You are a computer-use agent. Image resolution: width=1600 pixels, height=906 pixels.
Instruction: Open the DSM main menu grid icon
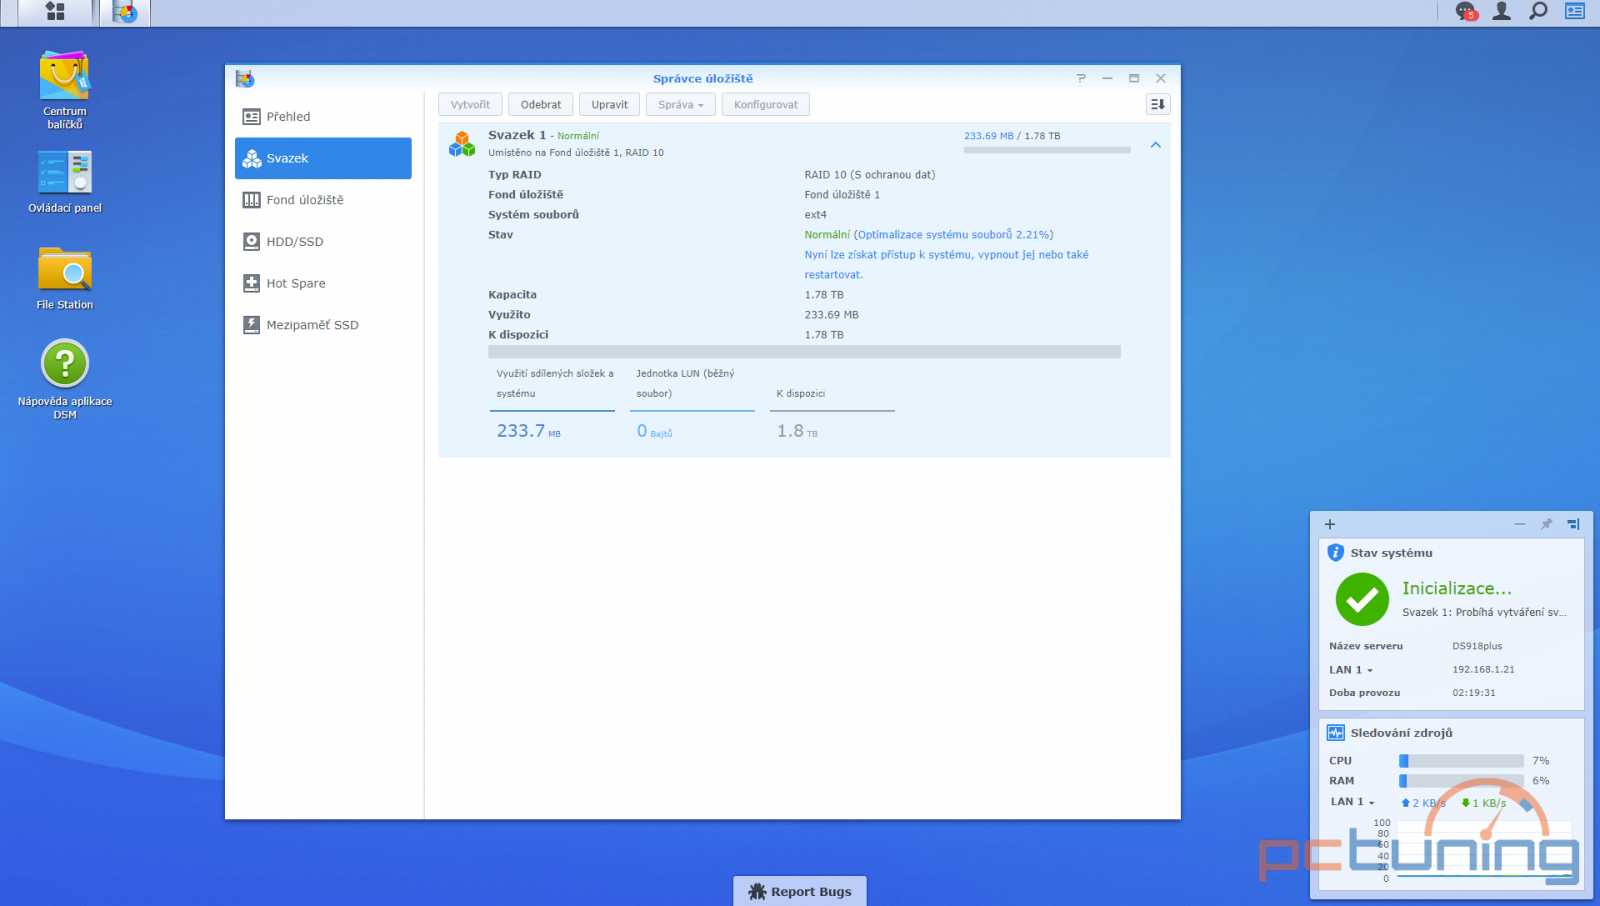pyautogui.click(x=55, y=12)
